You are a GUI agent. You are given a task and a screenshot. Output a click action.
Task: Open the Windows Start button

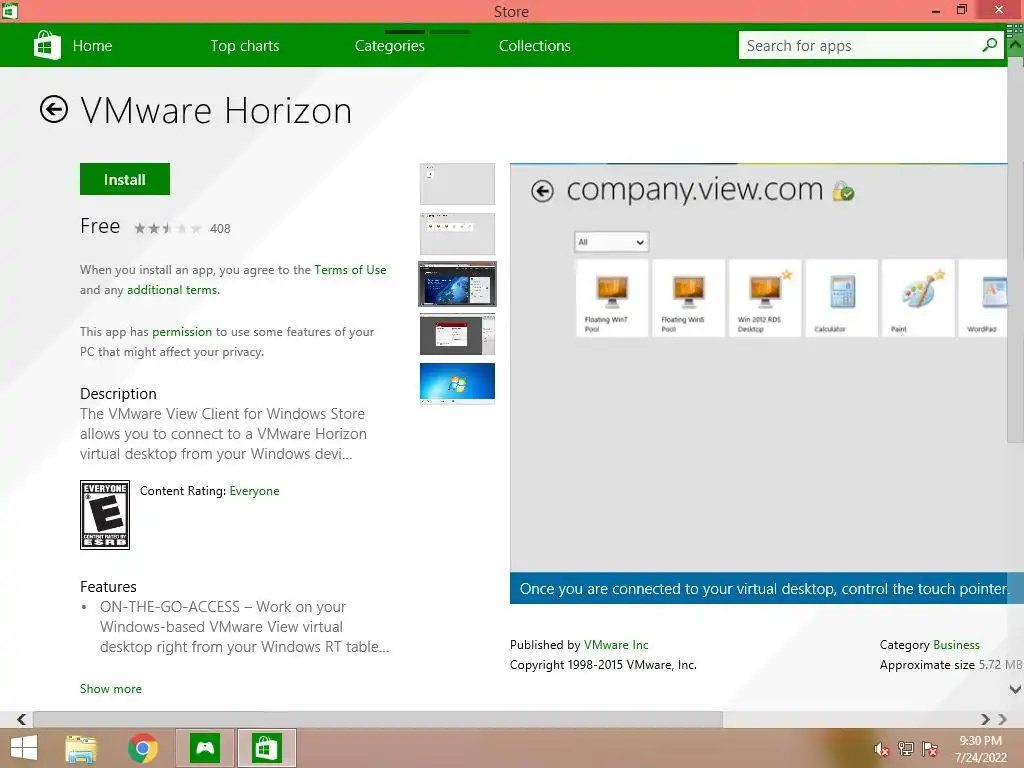[24, 748]
